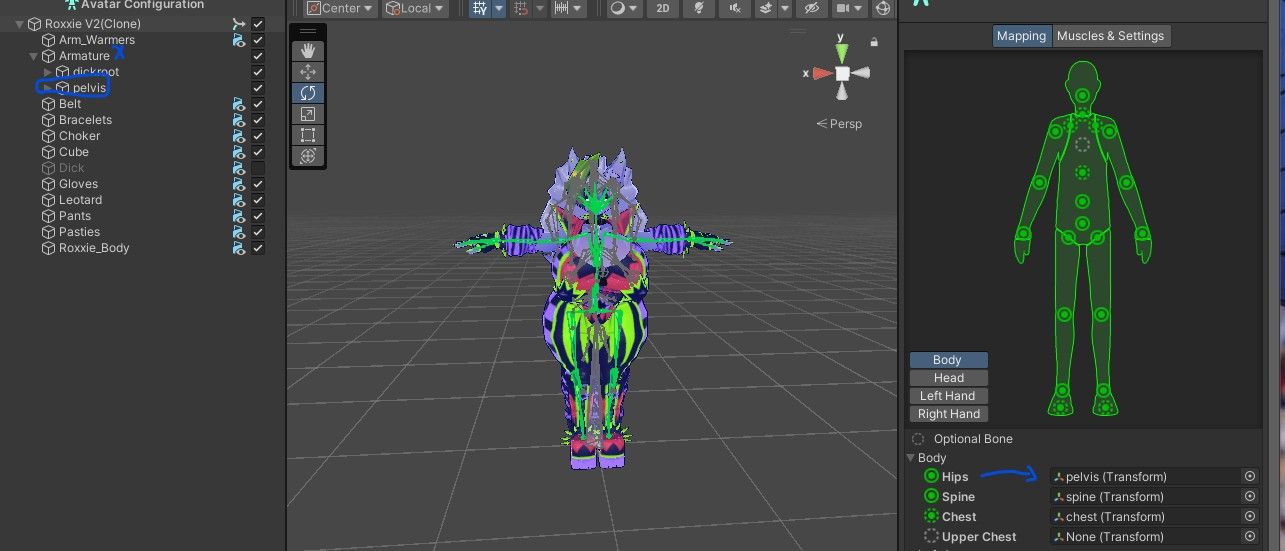Screen dimensions: 1285x551
Task: Open object picker for Spine field
Action: [x=1249, y=497]
